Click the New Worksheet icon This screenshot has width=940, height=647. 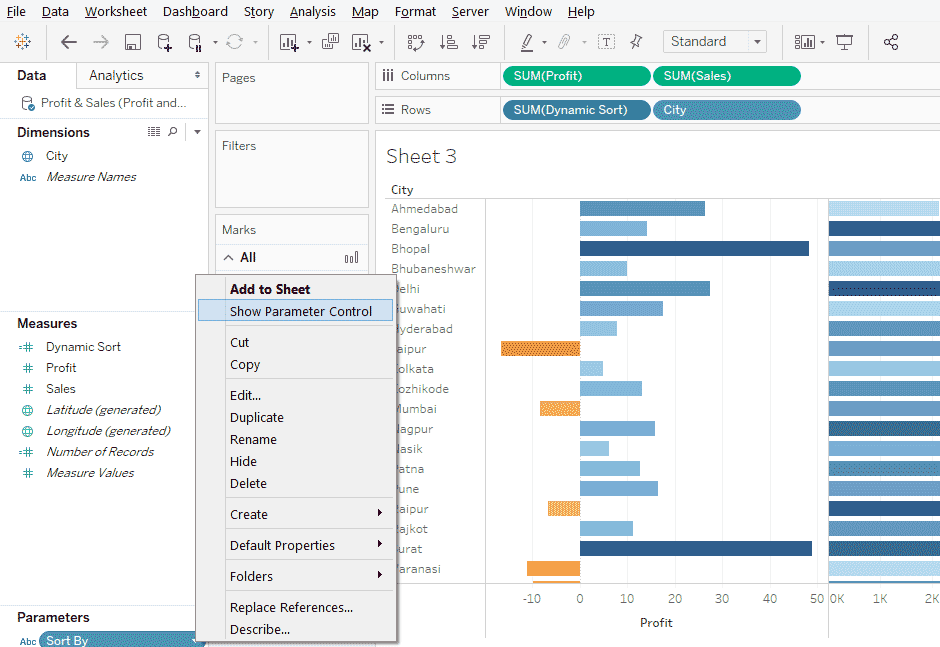click(x=289, y=42)
